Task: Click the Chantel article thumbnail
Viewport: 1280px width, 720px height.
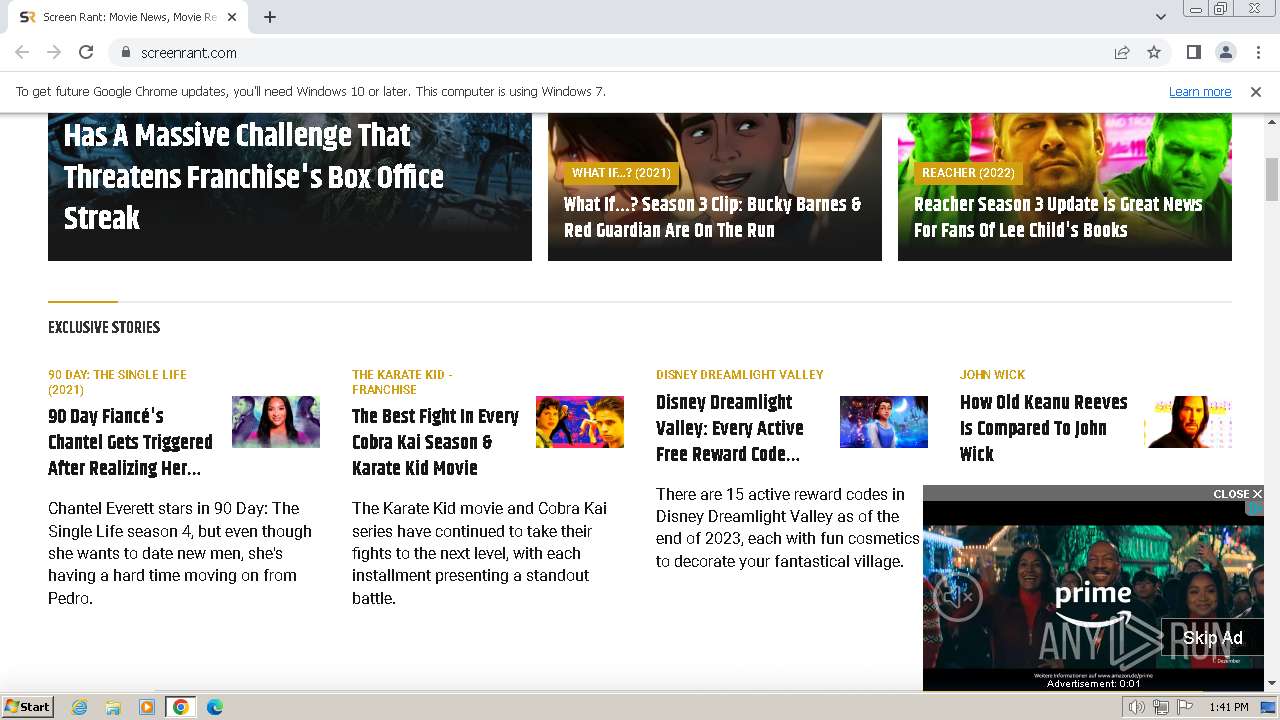Action: click(x=276, y=422)
